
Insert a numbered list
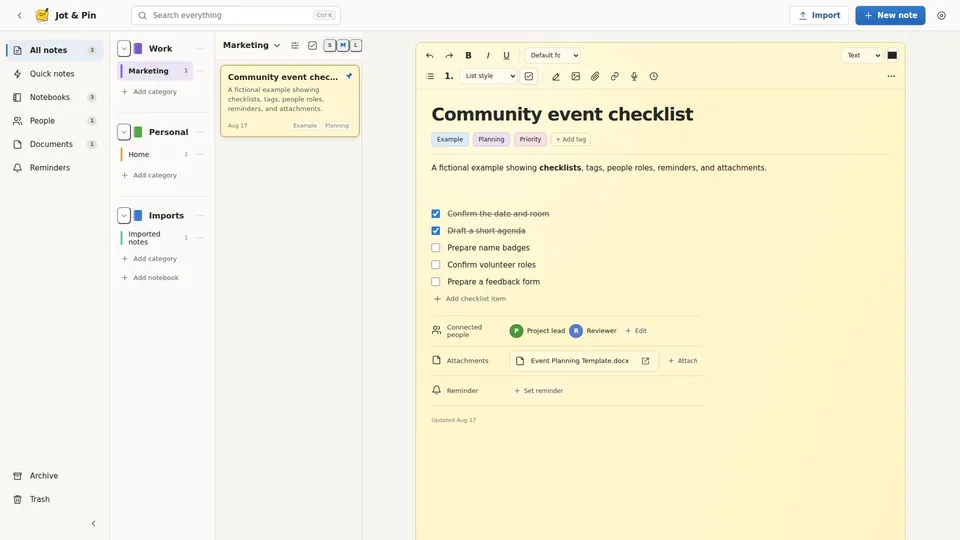tap(449, 76)
